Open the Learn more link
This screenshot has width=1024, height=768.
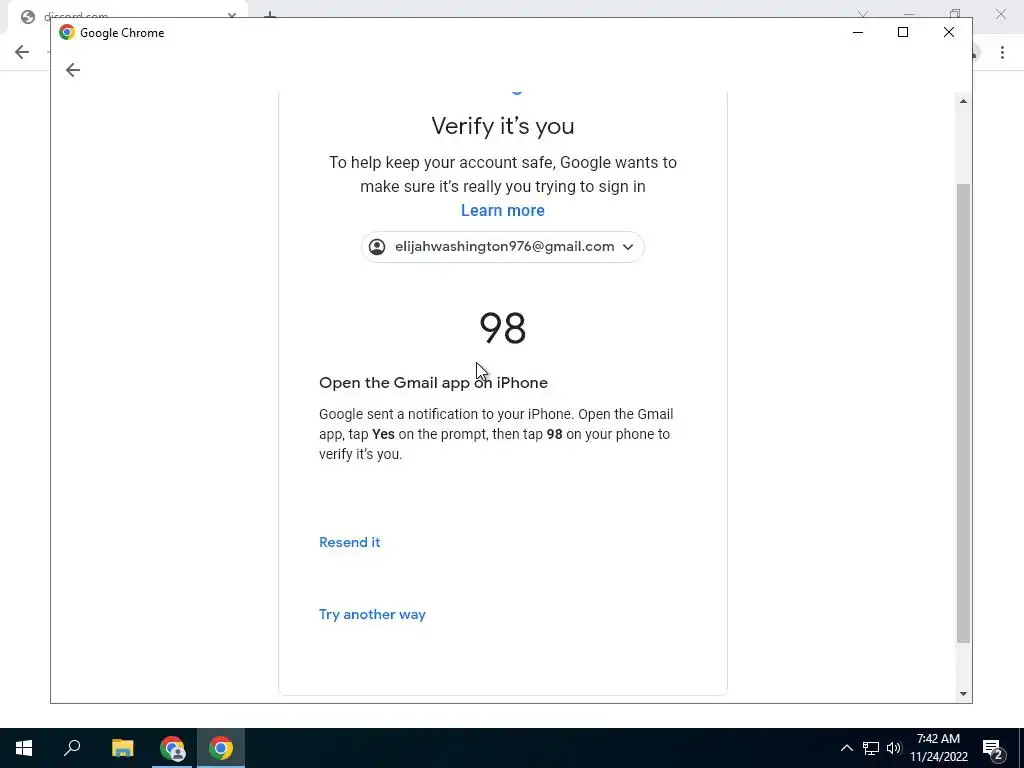(x=502, y=210)
